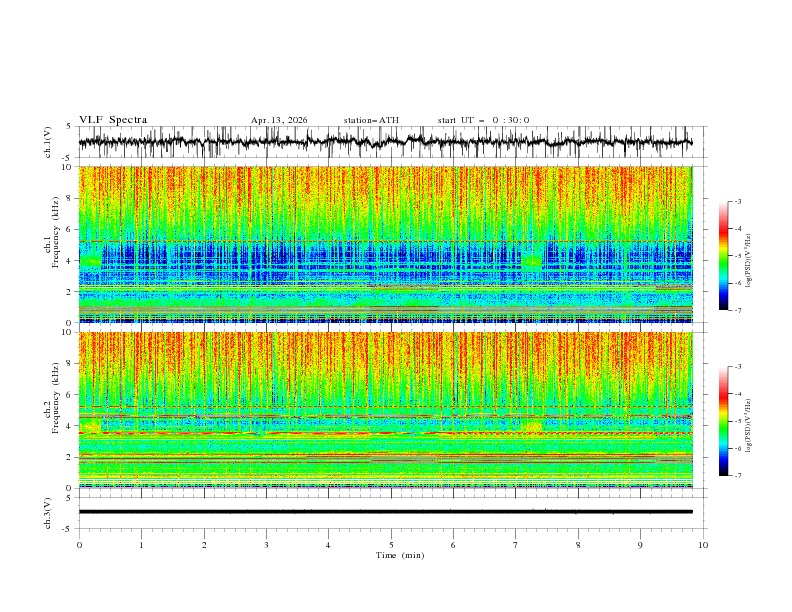Viewport: 792px width, 612px height.
Task: Click the "-7" label on ch.1 colorbar
Action: 738,310
